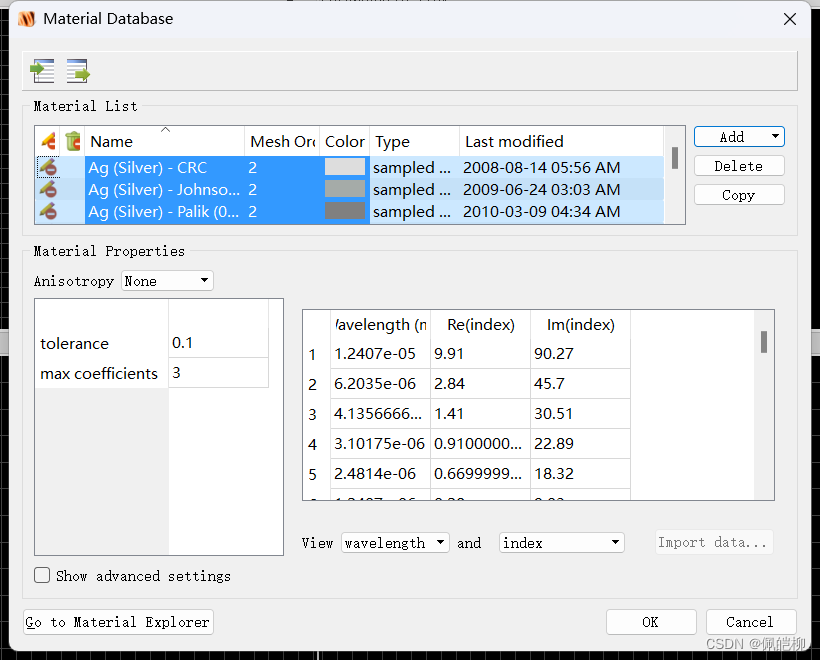Open the Add material dropdown
The height and width of the screenshot is (660, 820).
point(739,137)
